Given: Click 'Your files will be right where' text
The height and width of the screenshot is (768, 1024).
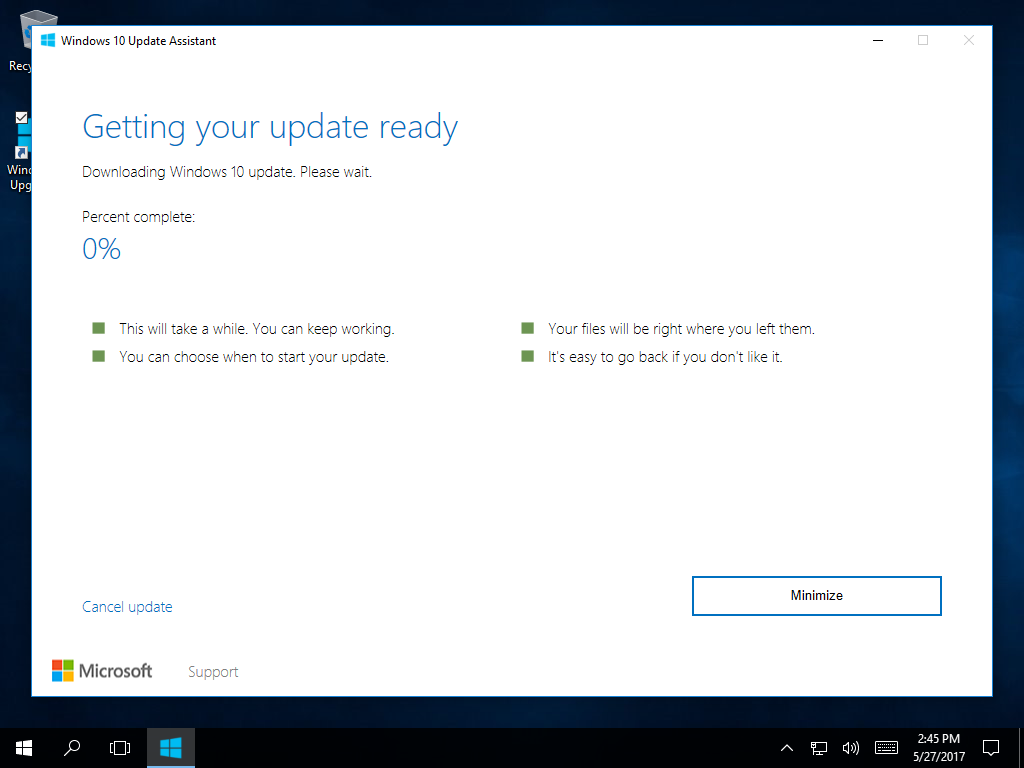Looking at the screenshot, I should [x=681, y=328].
